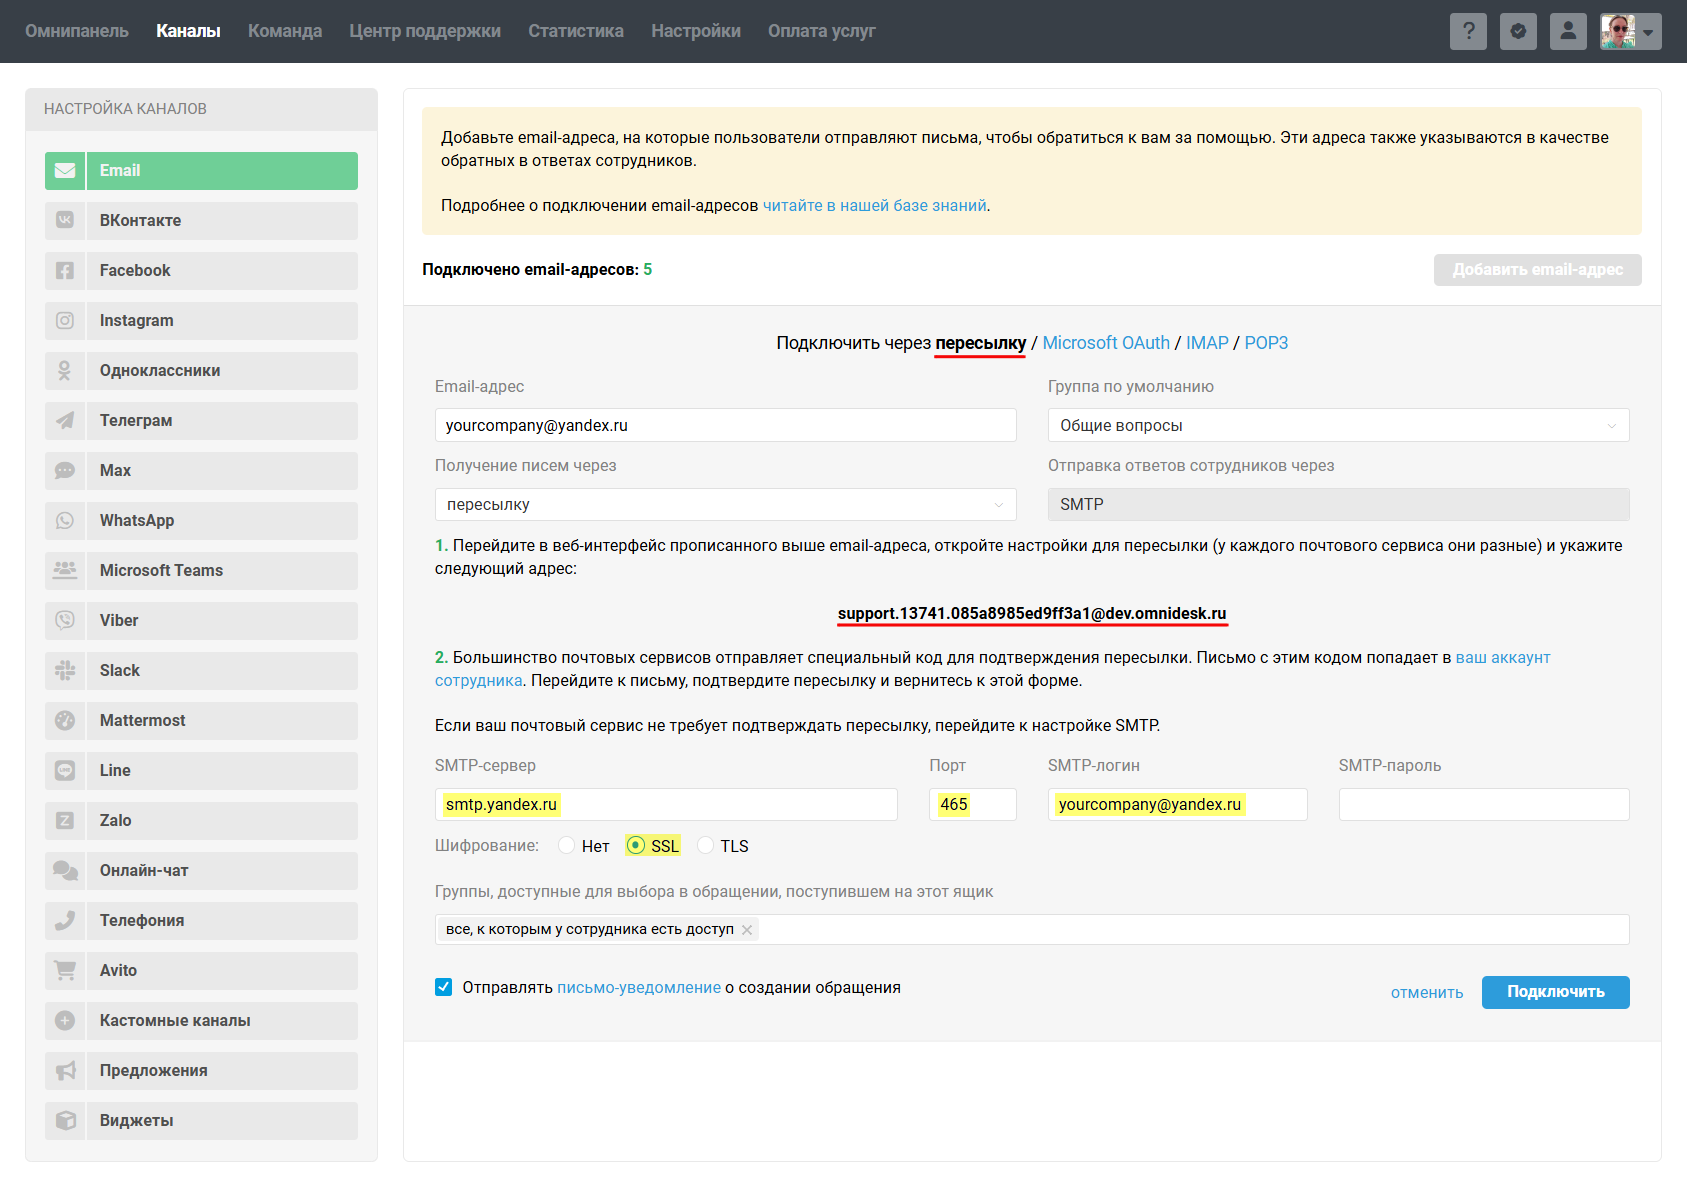Click the Telegram channel icon
The image size is (1687, 1187).
[65, 420]
